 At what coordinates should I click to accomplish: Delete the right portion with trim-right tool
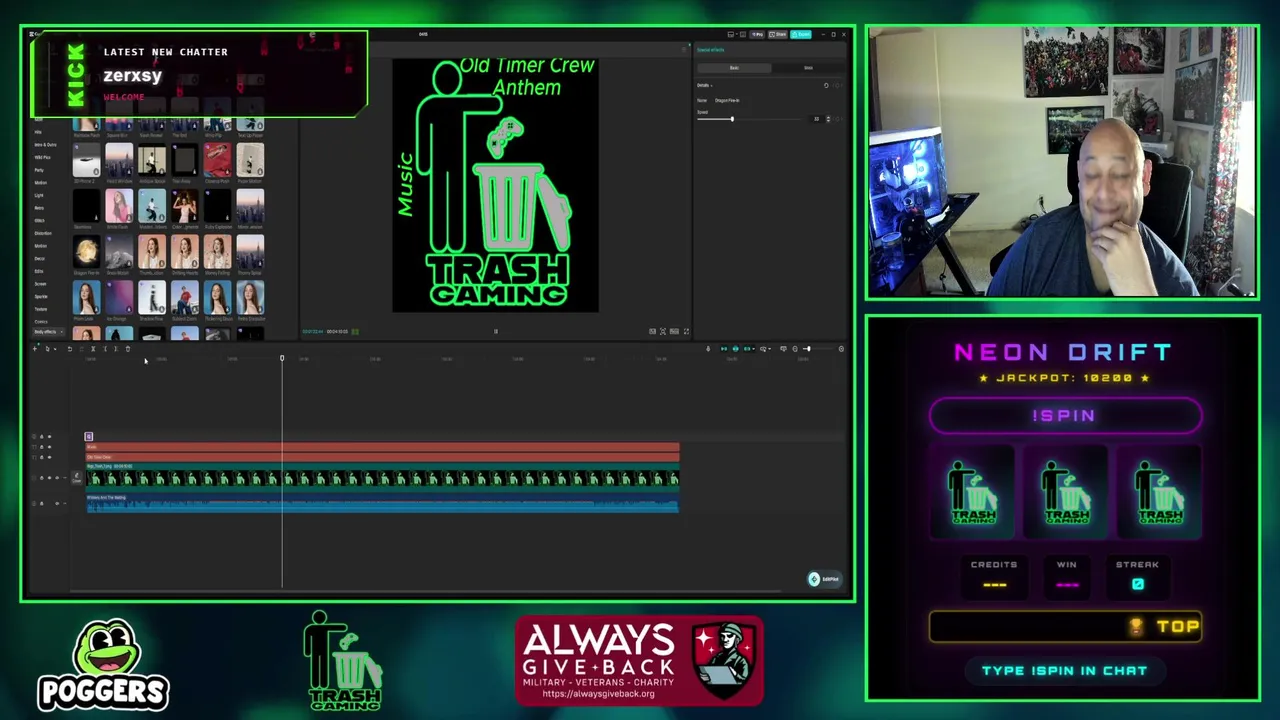tap(116, 349)
